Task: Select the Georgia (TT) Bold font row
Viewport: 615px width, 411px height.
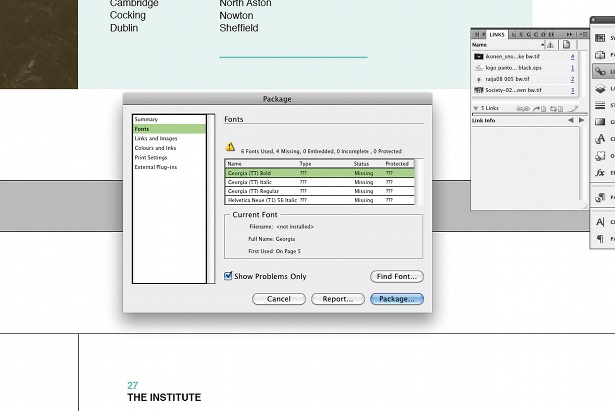Action: (x=320, y=173)
